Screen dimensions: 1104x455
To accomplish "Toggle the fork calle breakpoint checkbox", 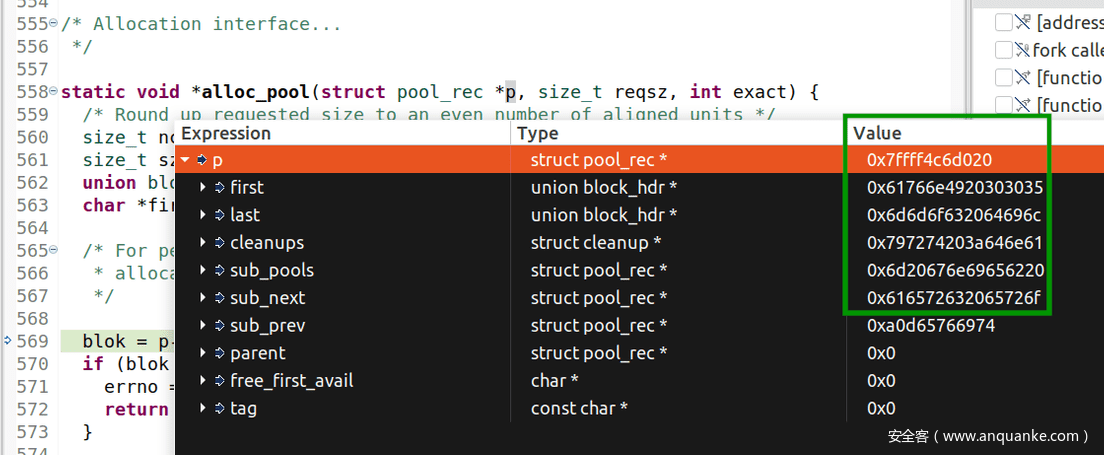I will (1003, 50).
